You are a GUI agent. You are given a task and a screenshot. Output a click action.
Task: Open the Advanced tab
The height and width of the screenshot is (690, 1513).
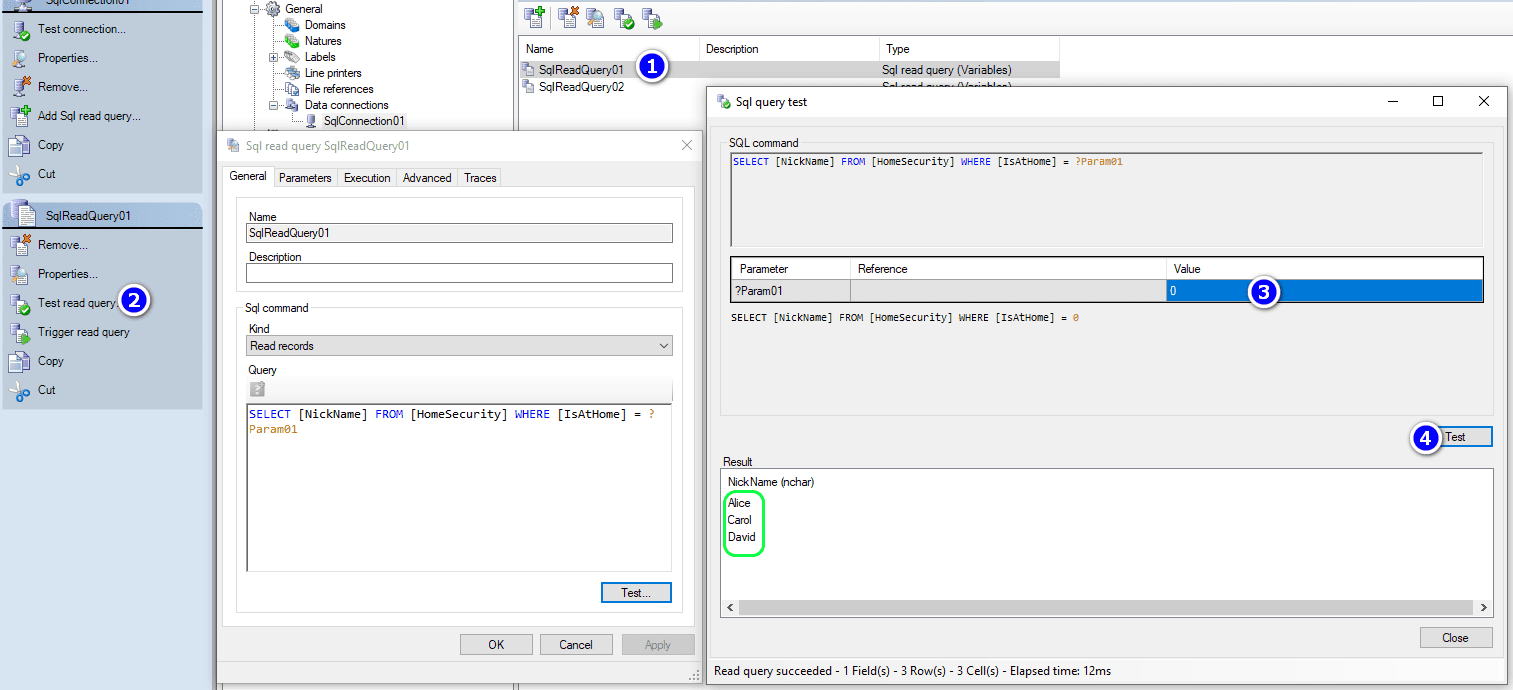[x=427, y=178]
